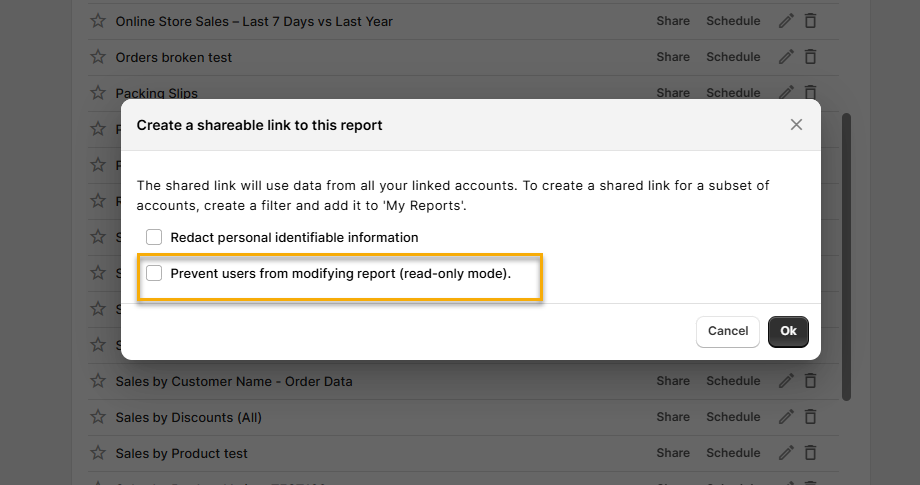Star the Online Store Sales Last 7 Days report
Viewport: 920px width, 485px height.
pyautogui.click(x=98, y=21)
